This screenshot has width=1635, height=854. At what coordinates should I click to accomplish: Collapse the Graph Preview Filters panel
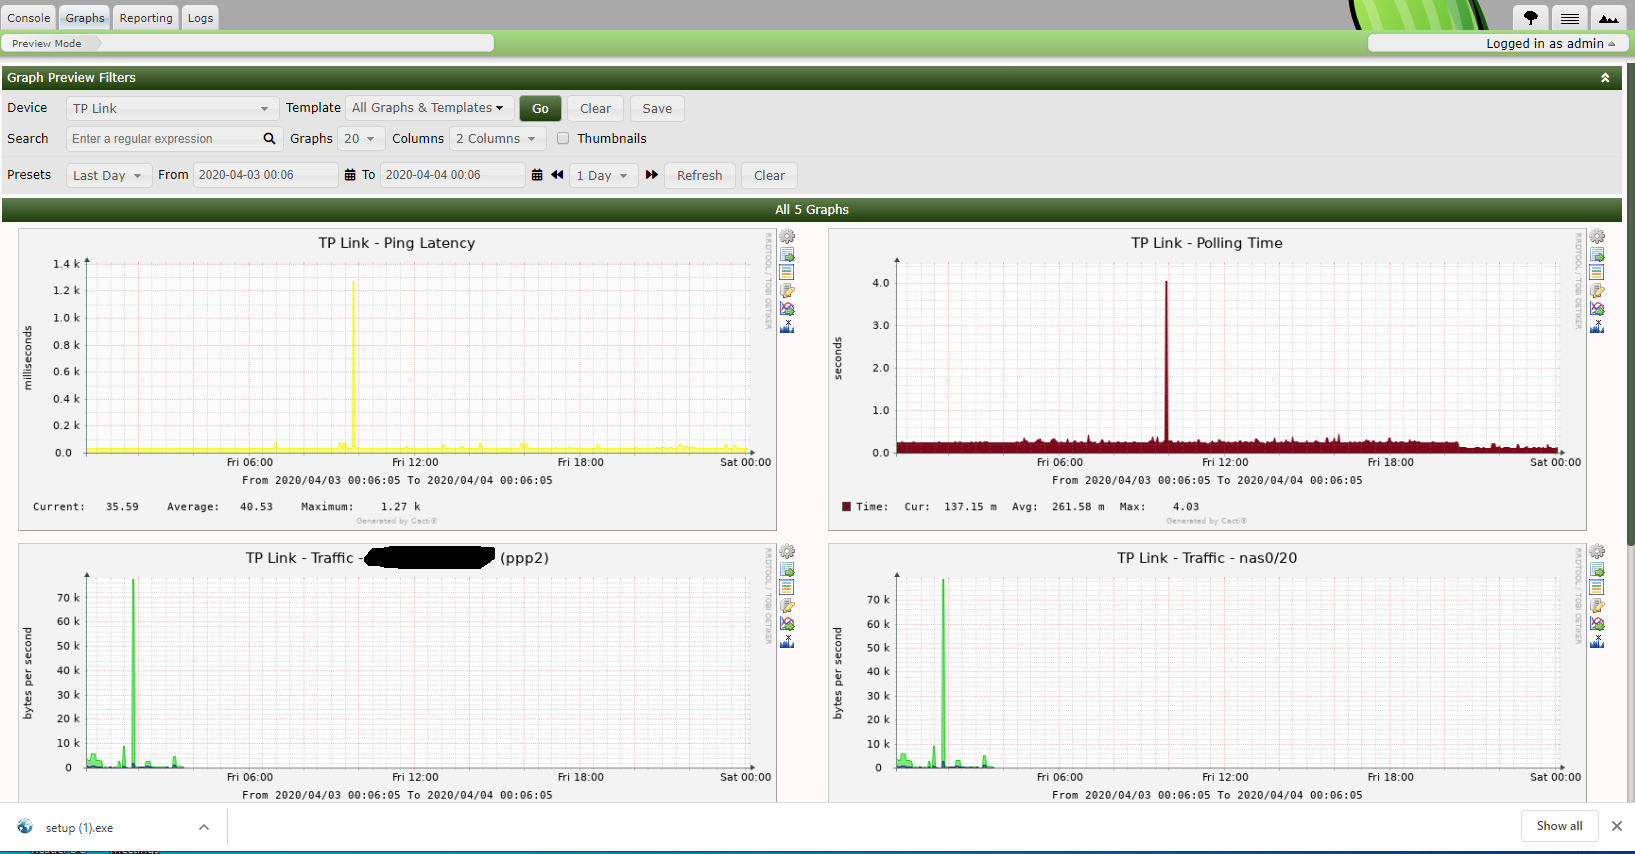[x=1605, y=78]
